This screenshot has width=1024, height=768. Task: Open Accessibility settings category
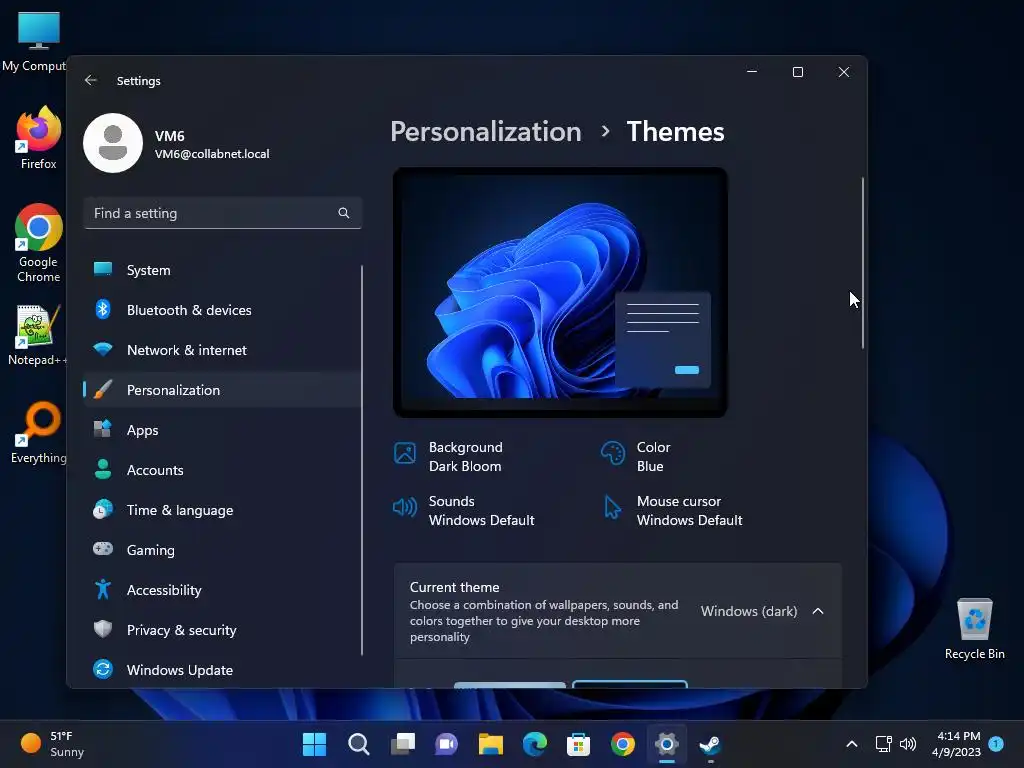point(222,590)
